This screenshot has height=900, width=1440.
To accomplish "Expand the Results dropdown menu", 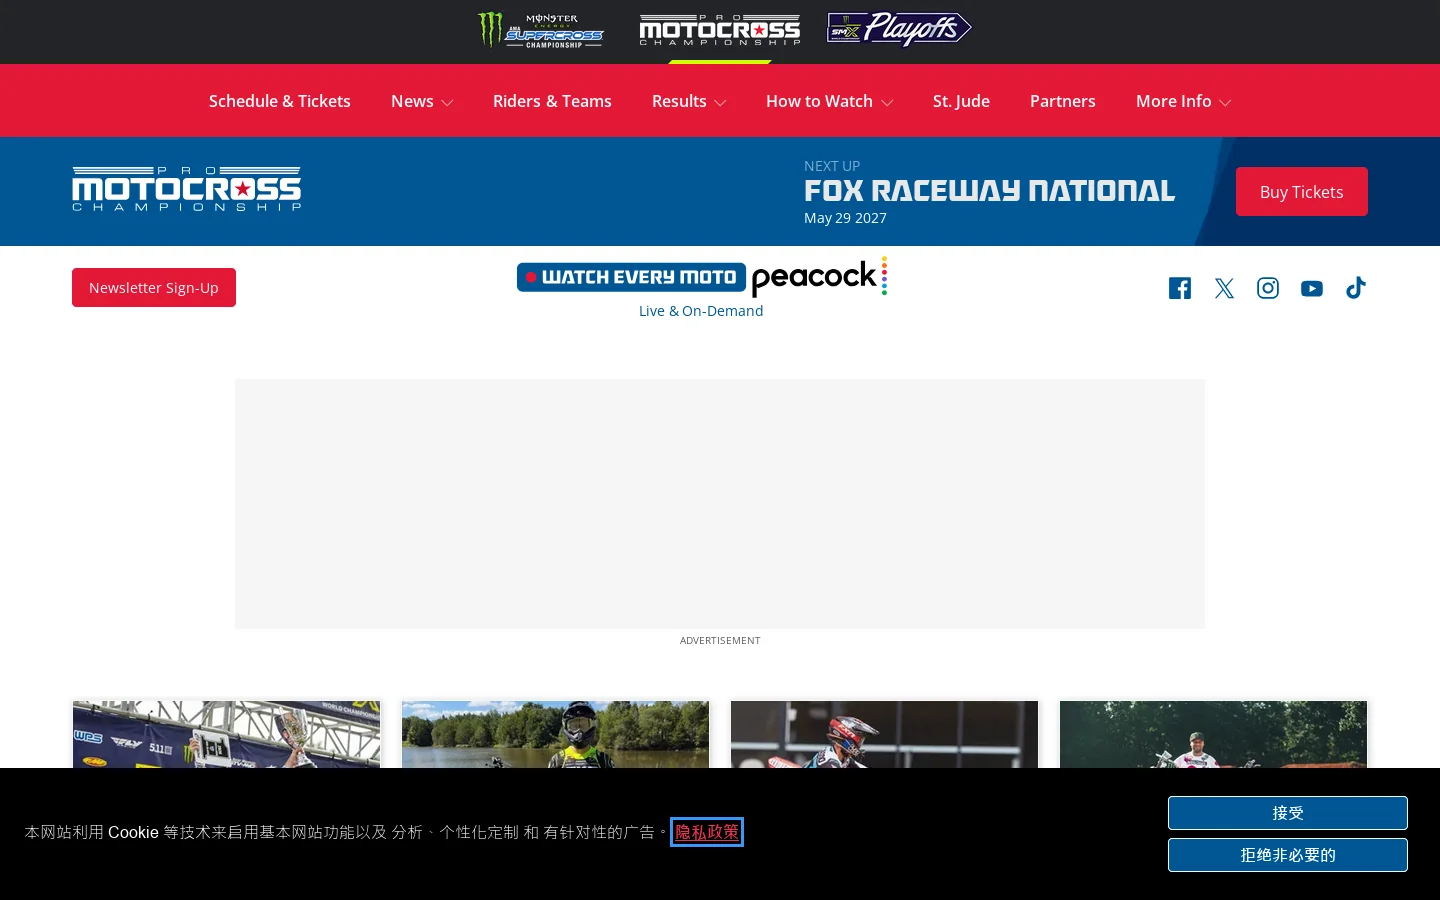I will (x=689, y=101).
